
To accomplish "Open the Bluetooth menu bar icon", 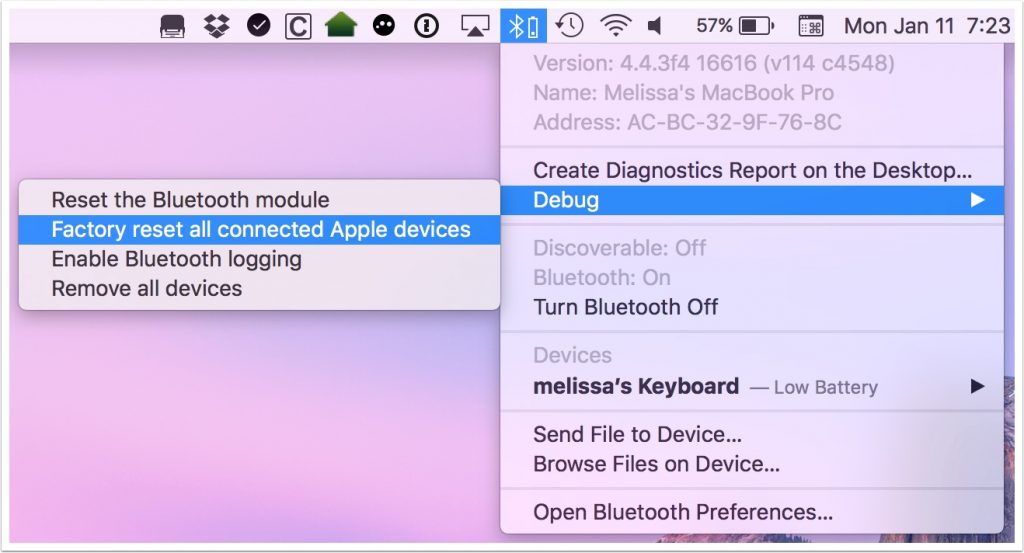I will [523, 26].
